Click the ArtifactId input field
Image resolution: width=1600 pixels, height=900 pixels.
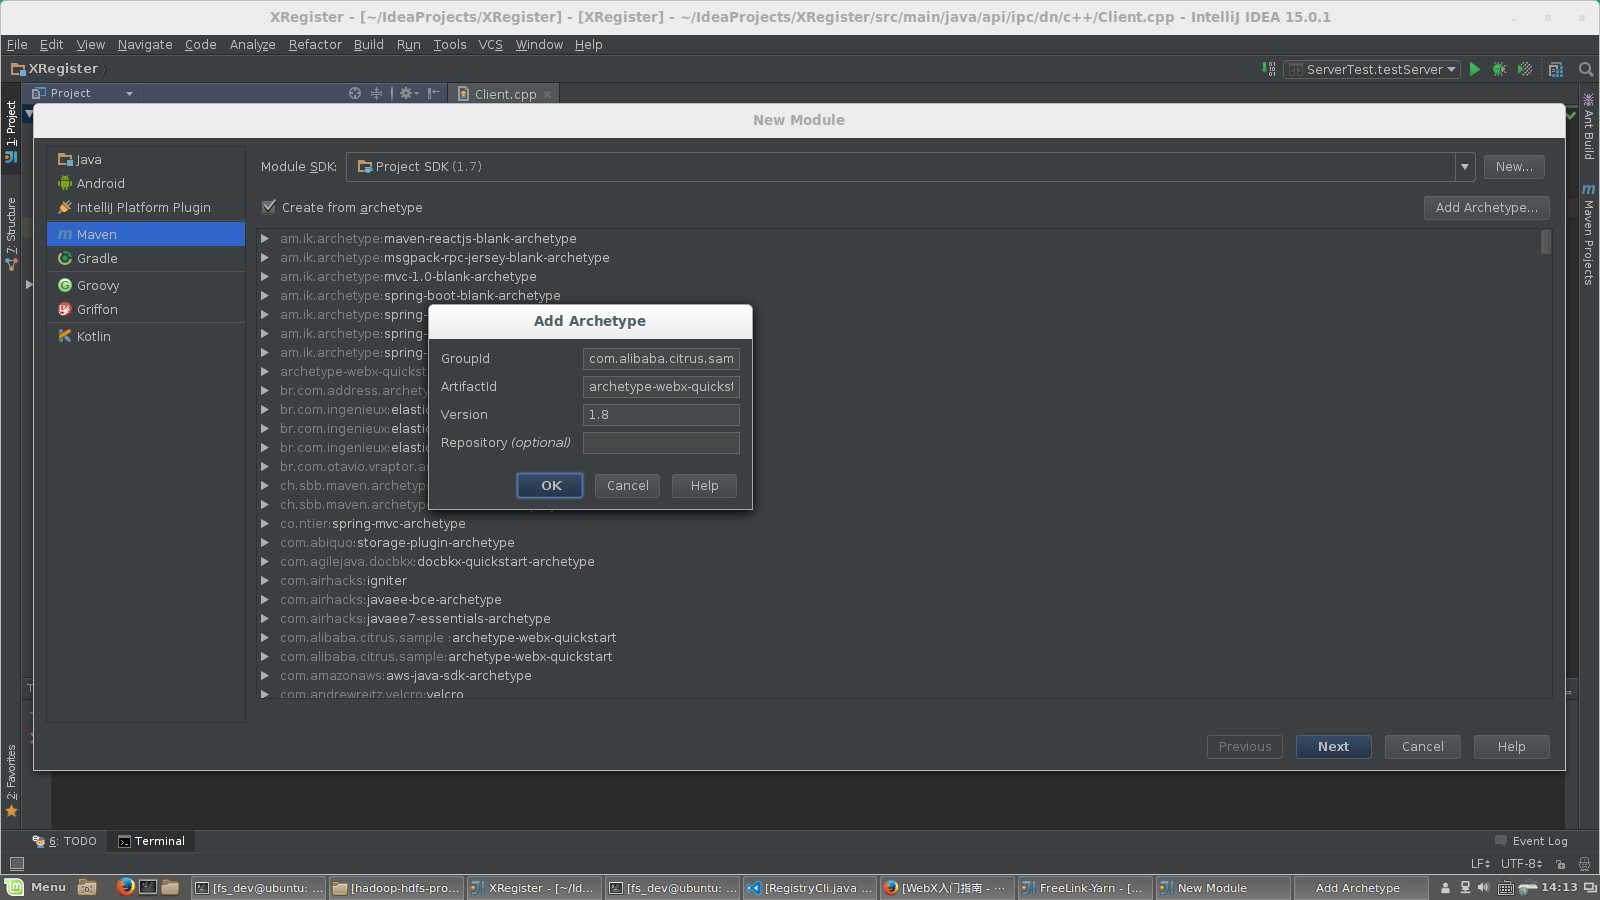(661, 386)
